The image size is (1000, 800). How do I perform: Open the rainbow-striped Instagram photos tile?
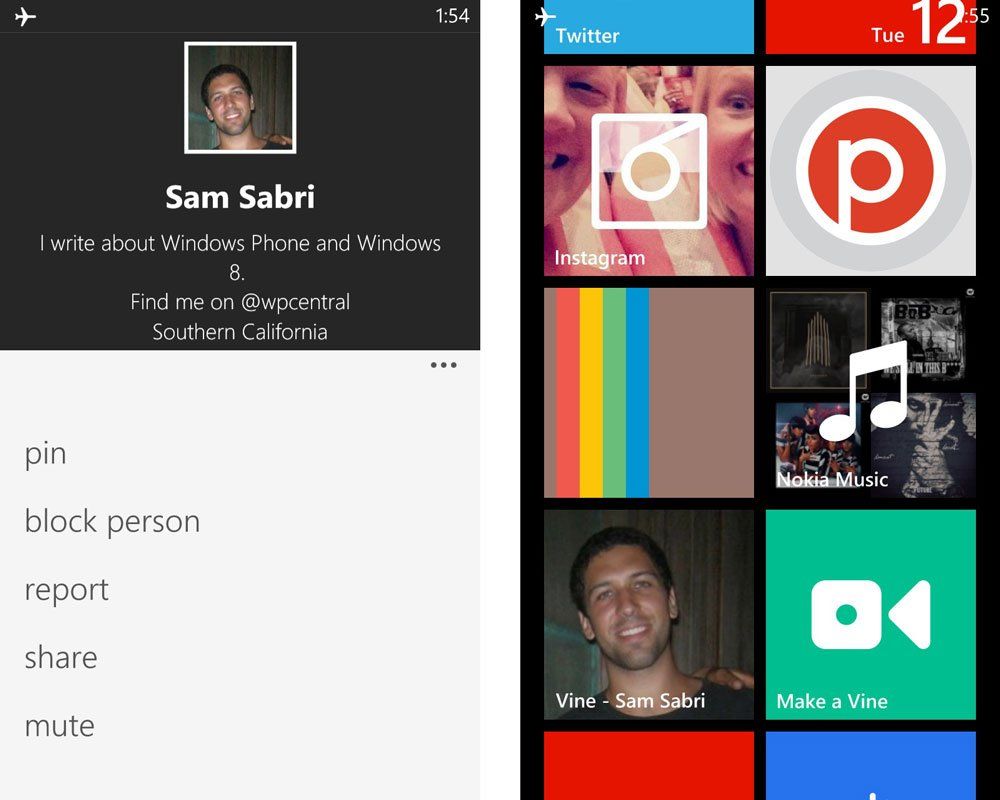(x=649, y=392)
